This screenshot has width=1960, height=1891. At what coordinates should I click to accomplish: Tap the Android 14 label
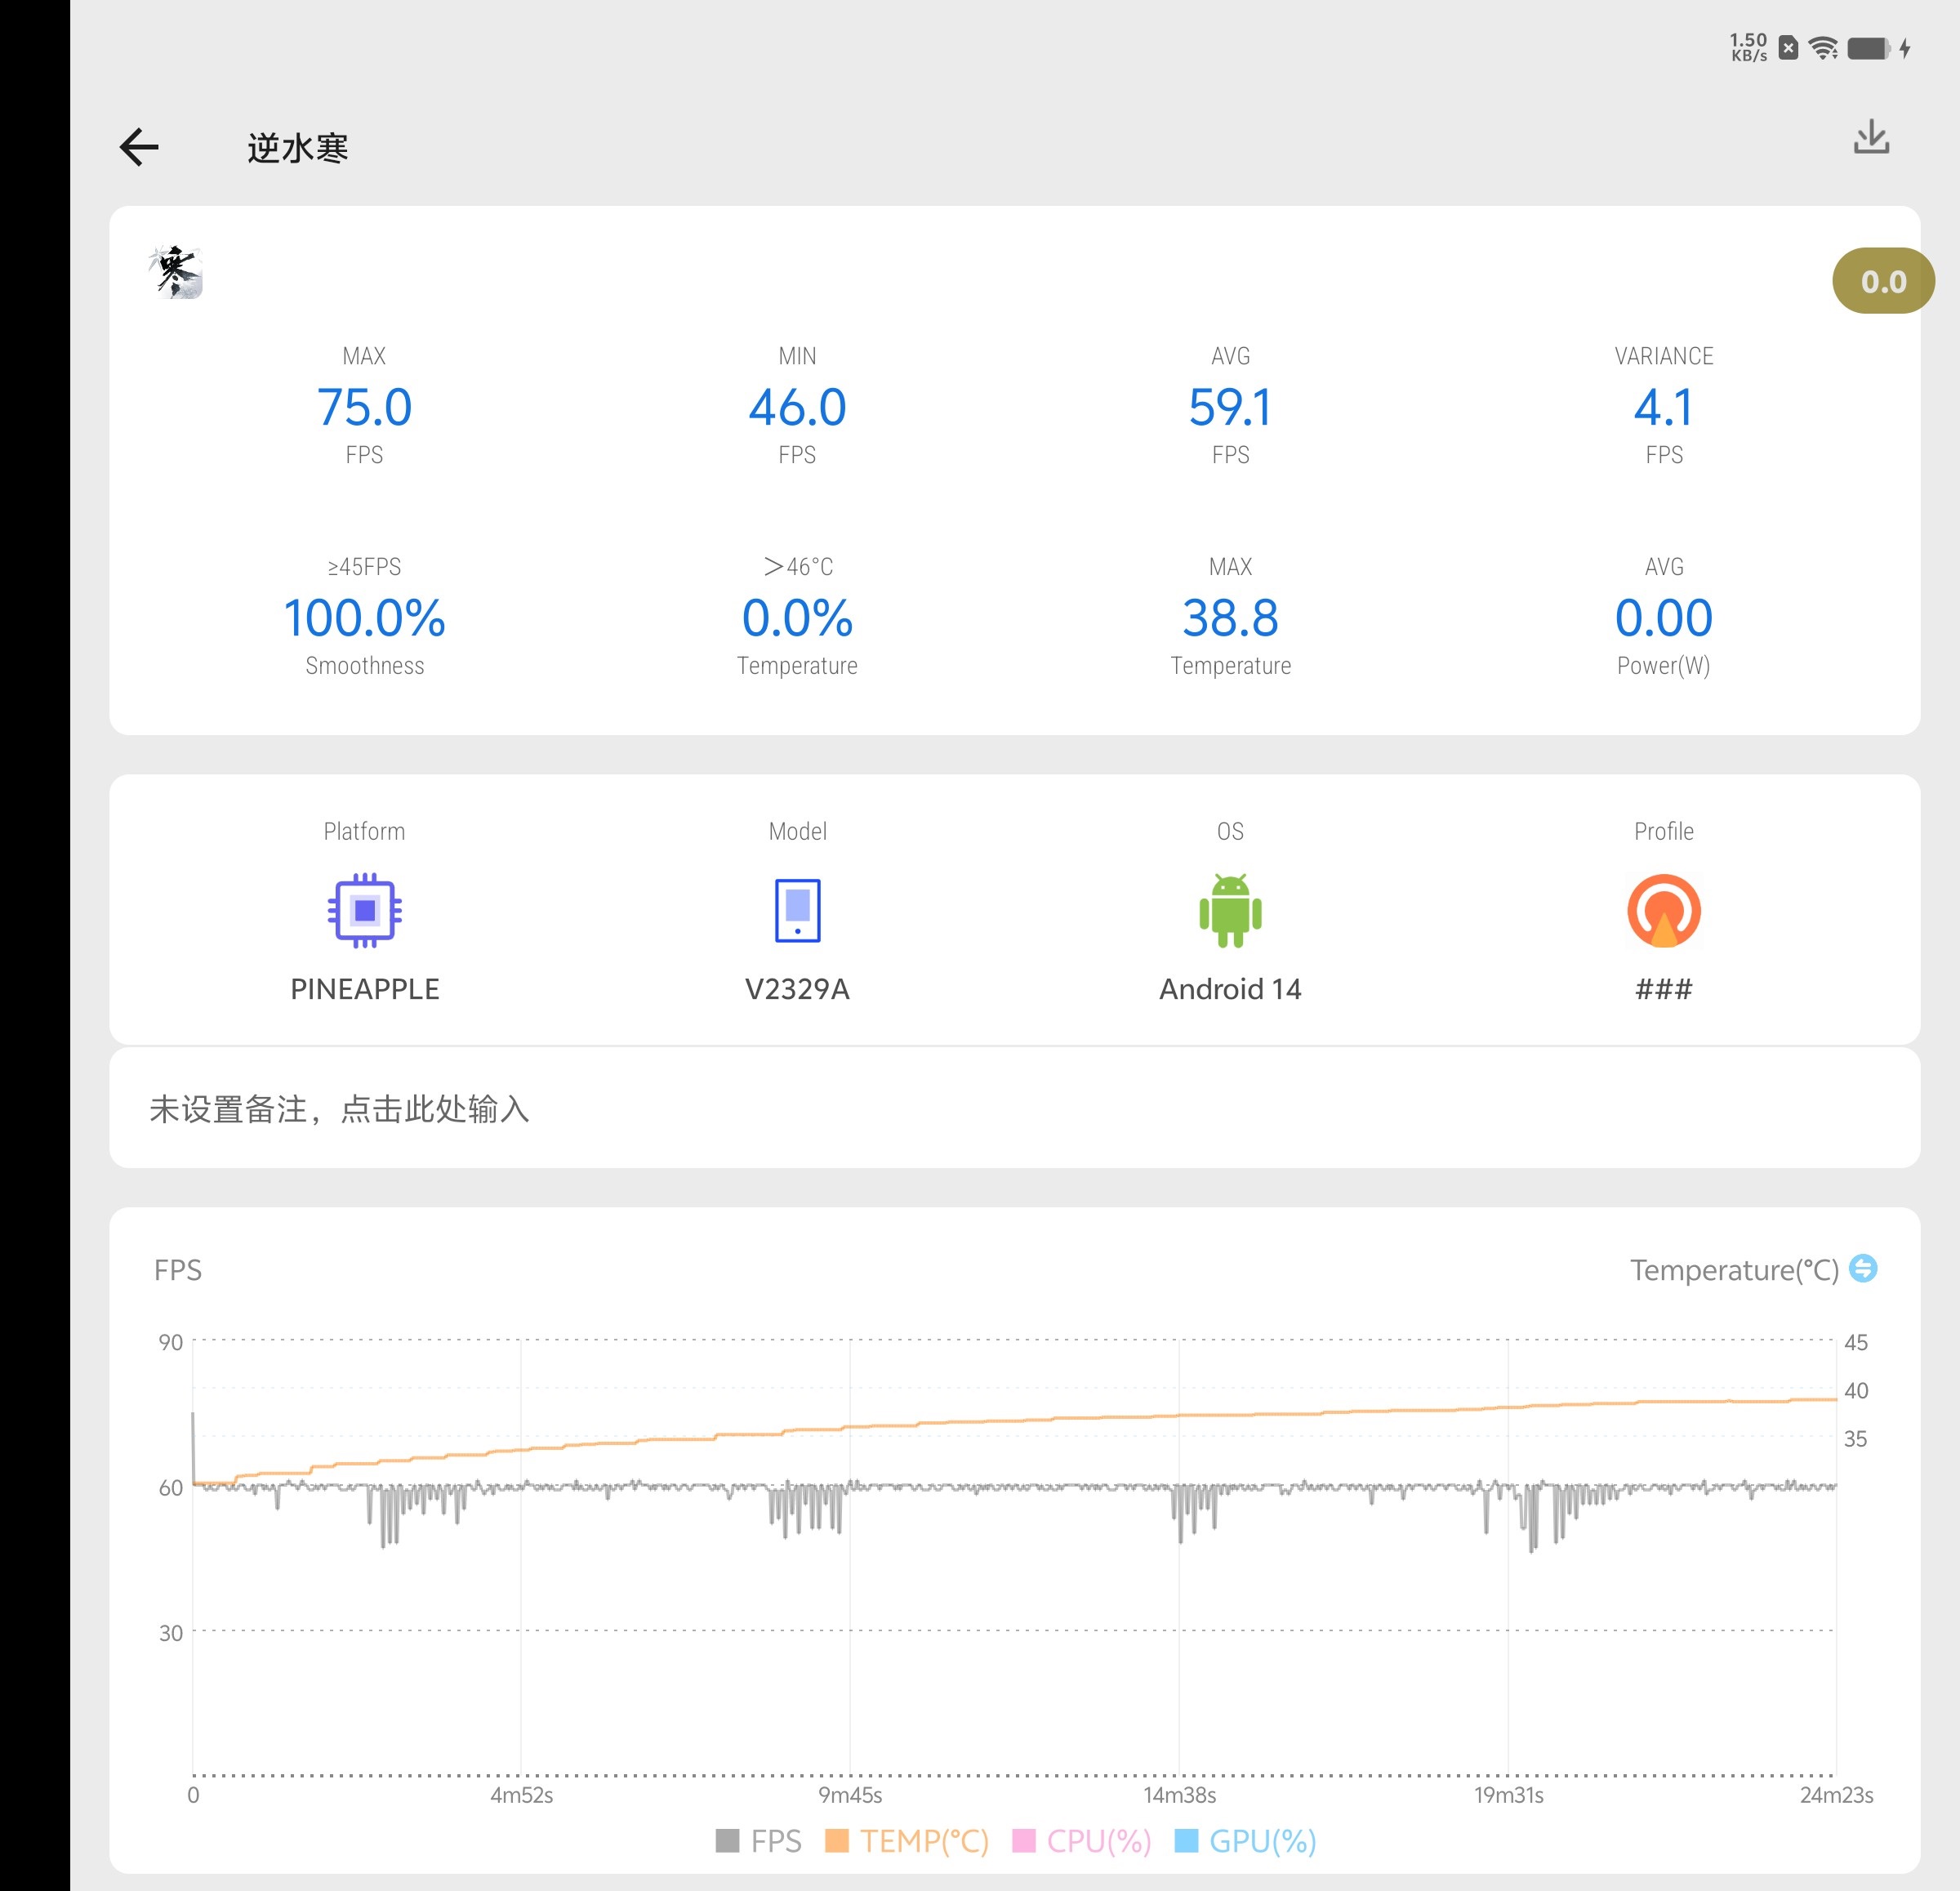pyautogui.click(x=1230, y=989)
